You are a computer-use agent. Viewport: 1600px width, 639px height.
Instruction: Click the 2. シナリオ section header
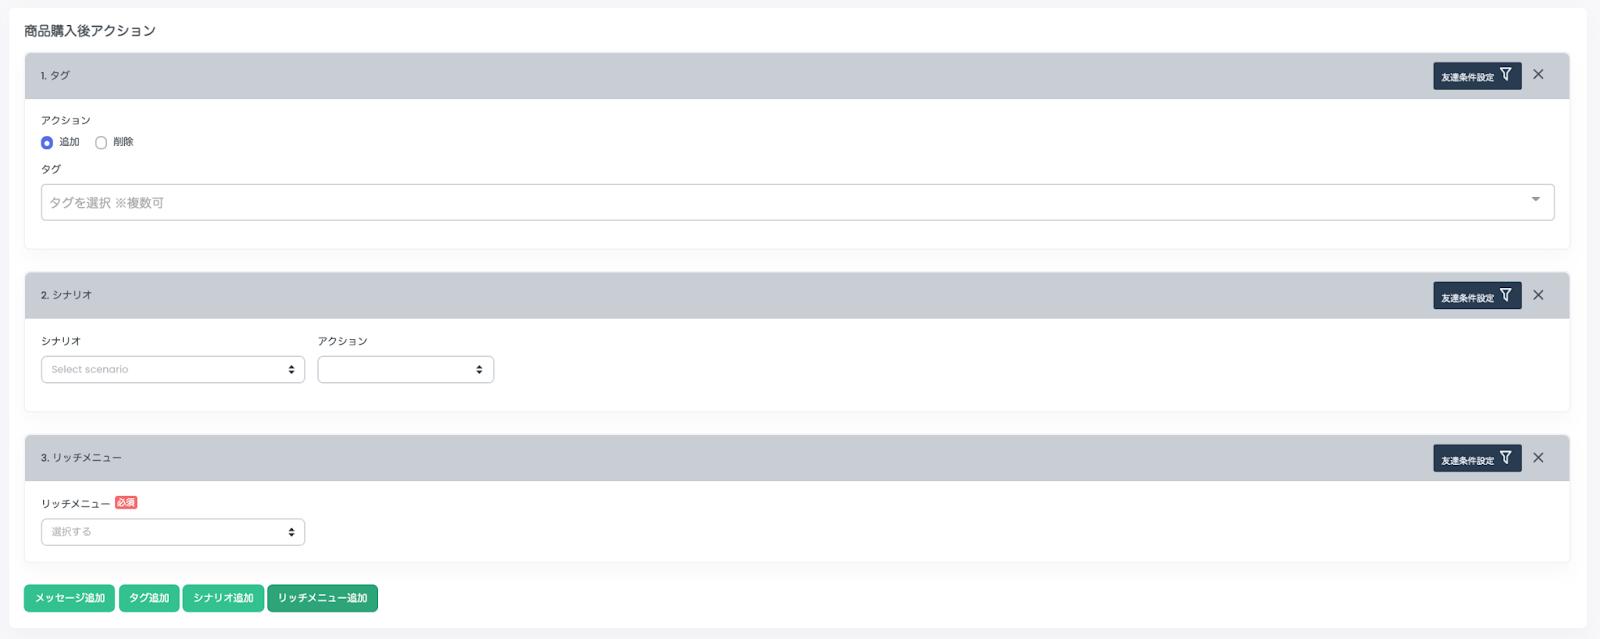coord(797,296)
